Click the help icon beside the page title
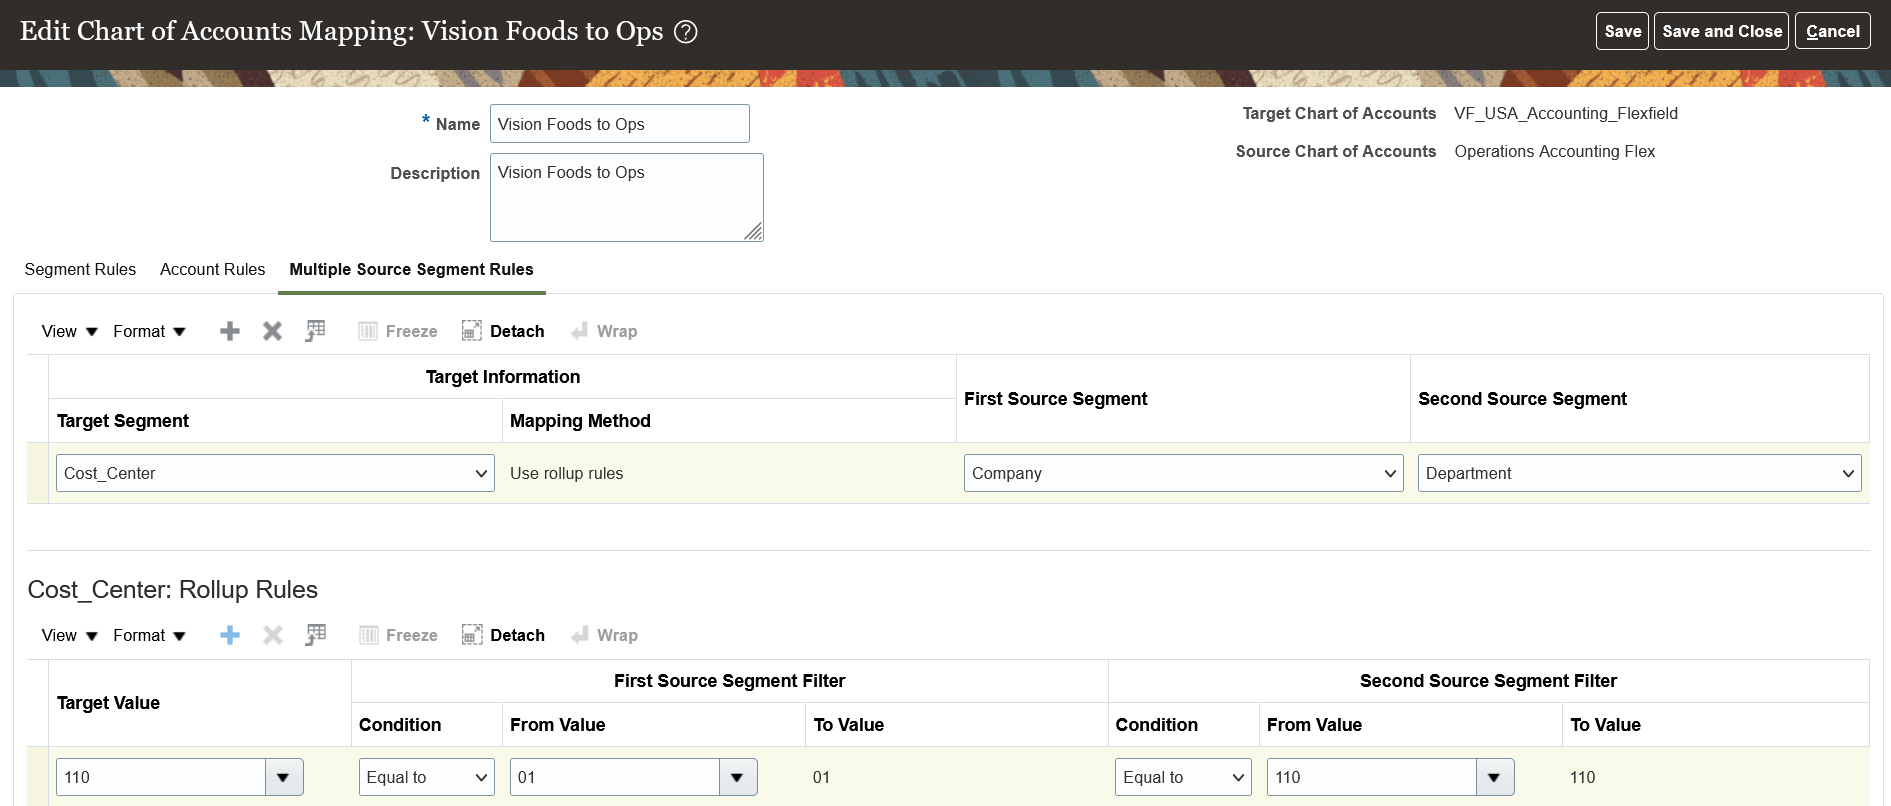Screen dimensions: 1891x806 pyautogui.click(x=686, y=32)
